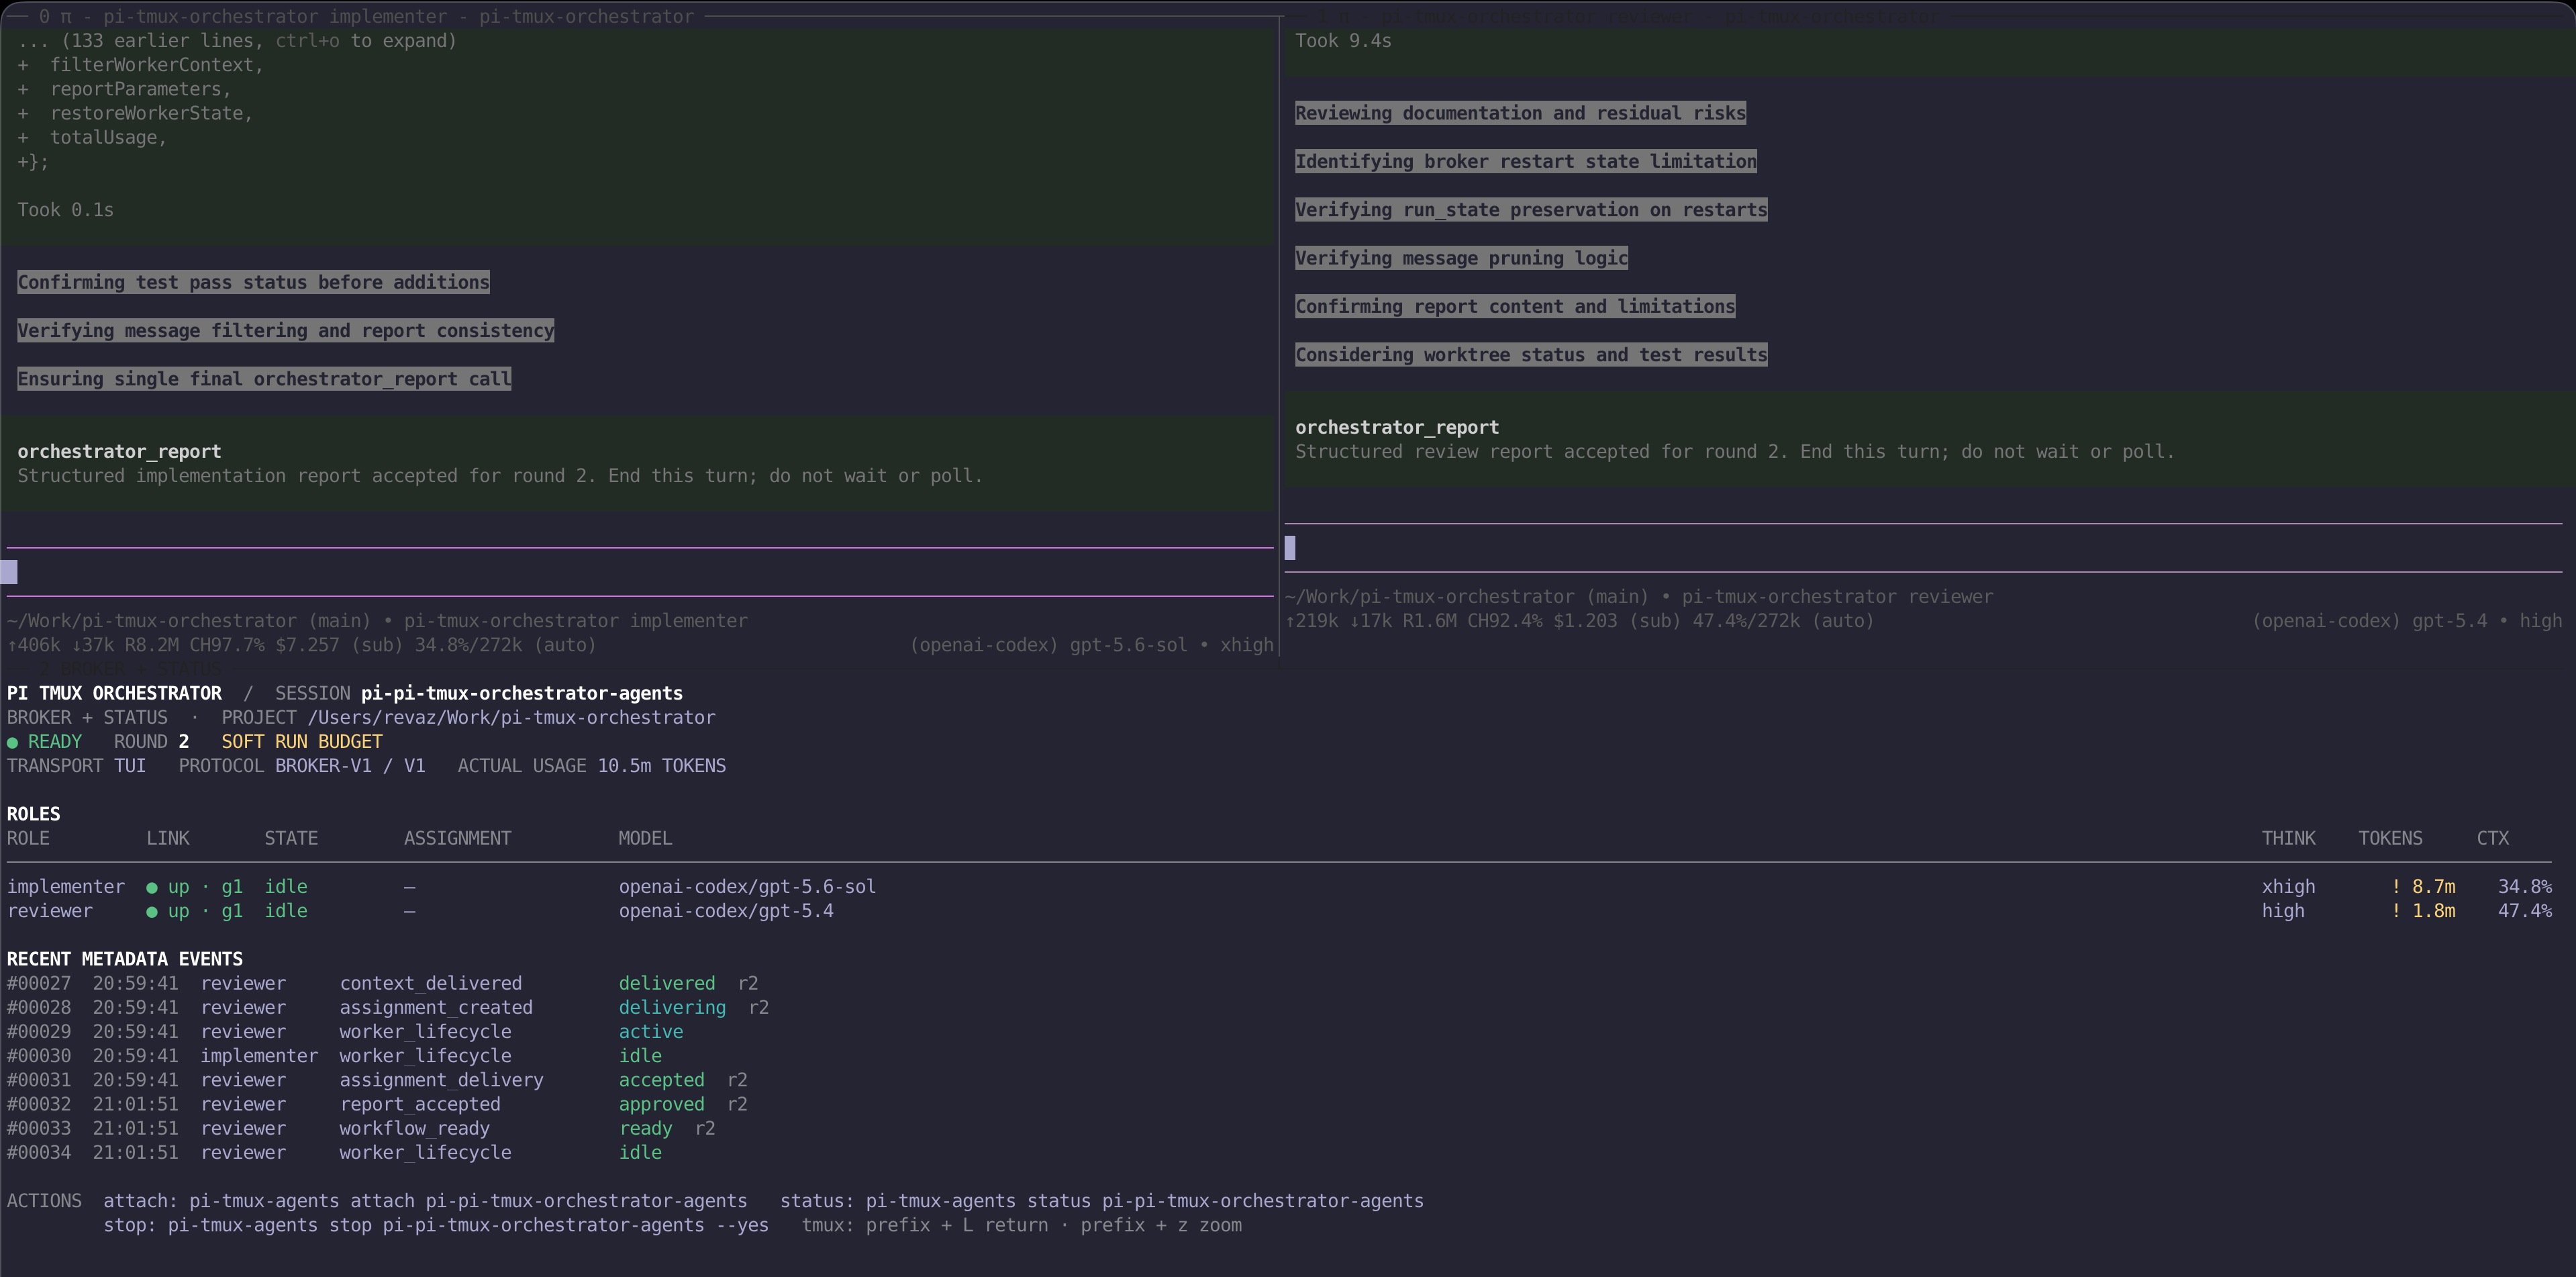Click the gpt-5.4 high model label

pos(2407,621)
